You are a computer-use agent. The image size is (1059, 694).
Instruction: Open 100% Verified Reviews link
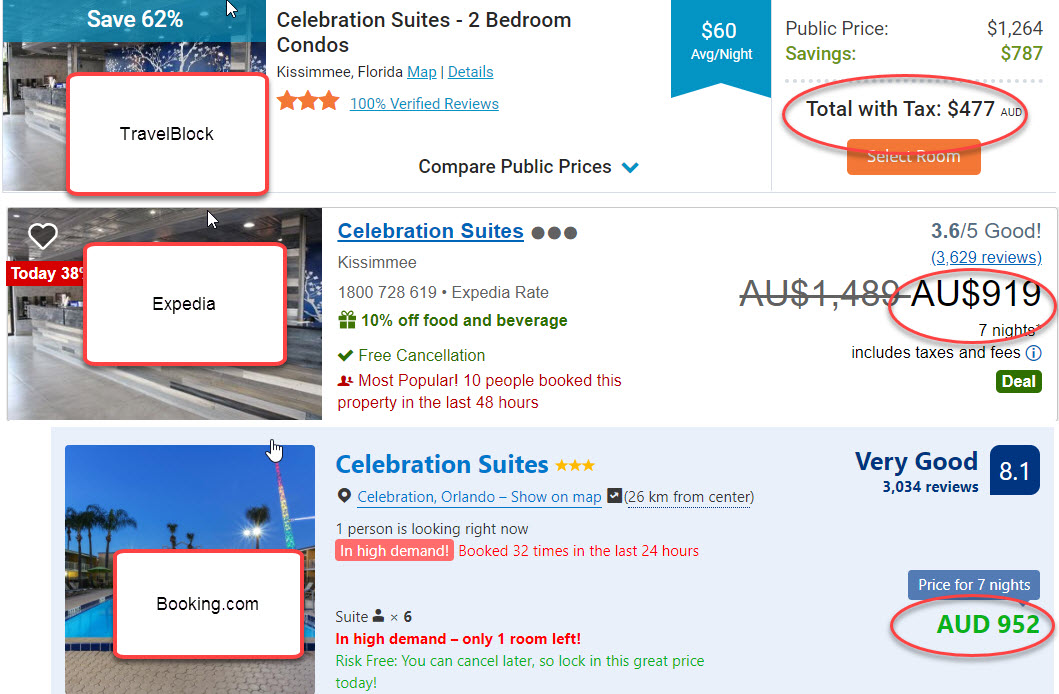point(424,104)
